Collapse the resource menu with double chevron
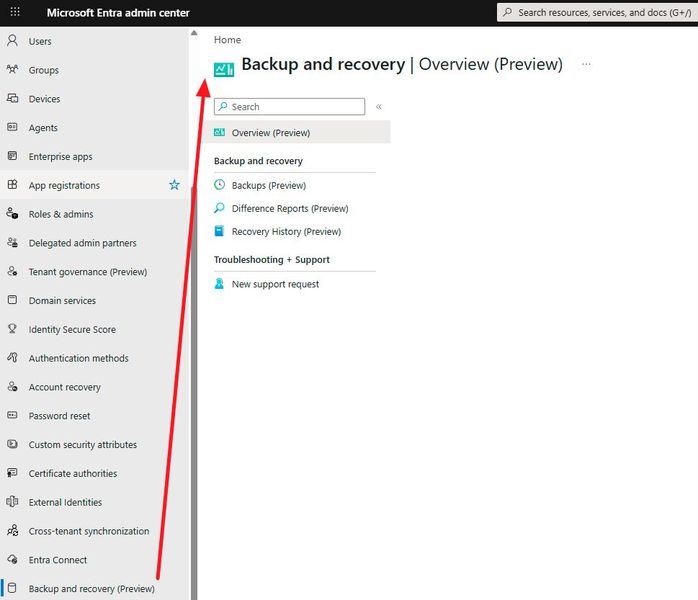The height and width of the screenshot is (600, 698). click(379, 107)
